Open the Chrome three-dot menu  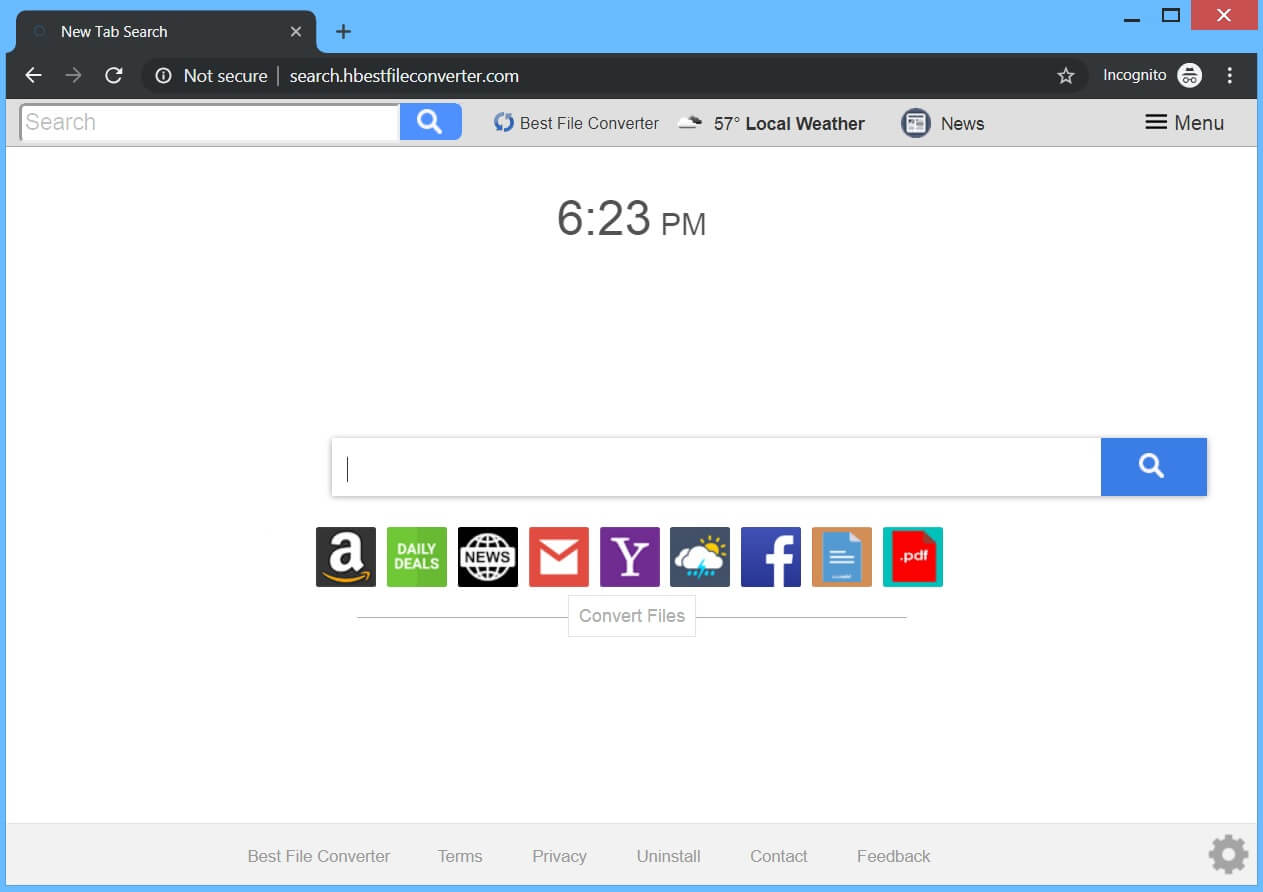click(x=1230, y=75)
